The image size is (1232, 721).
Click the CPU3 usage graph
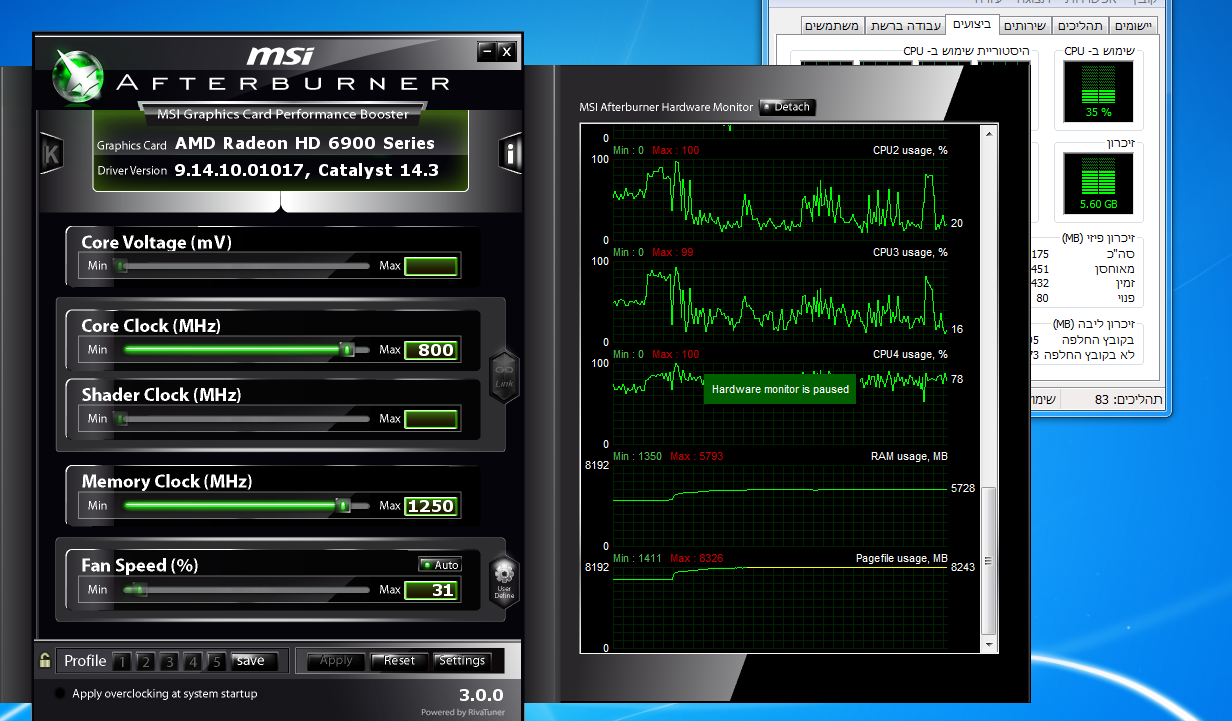click(x=780, y=301)
